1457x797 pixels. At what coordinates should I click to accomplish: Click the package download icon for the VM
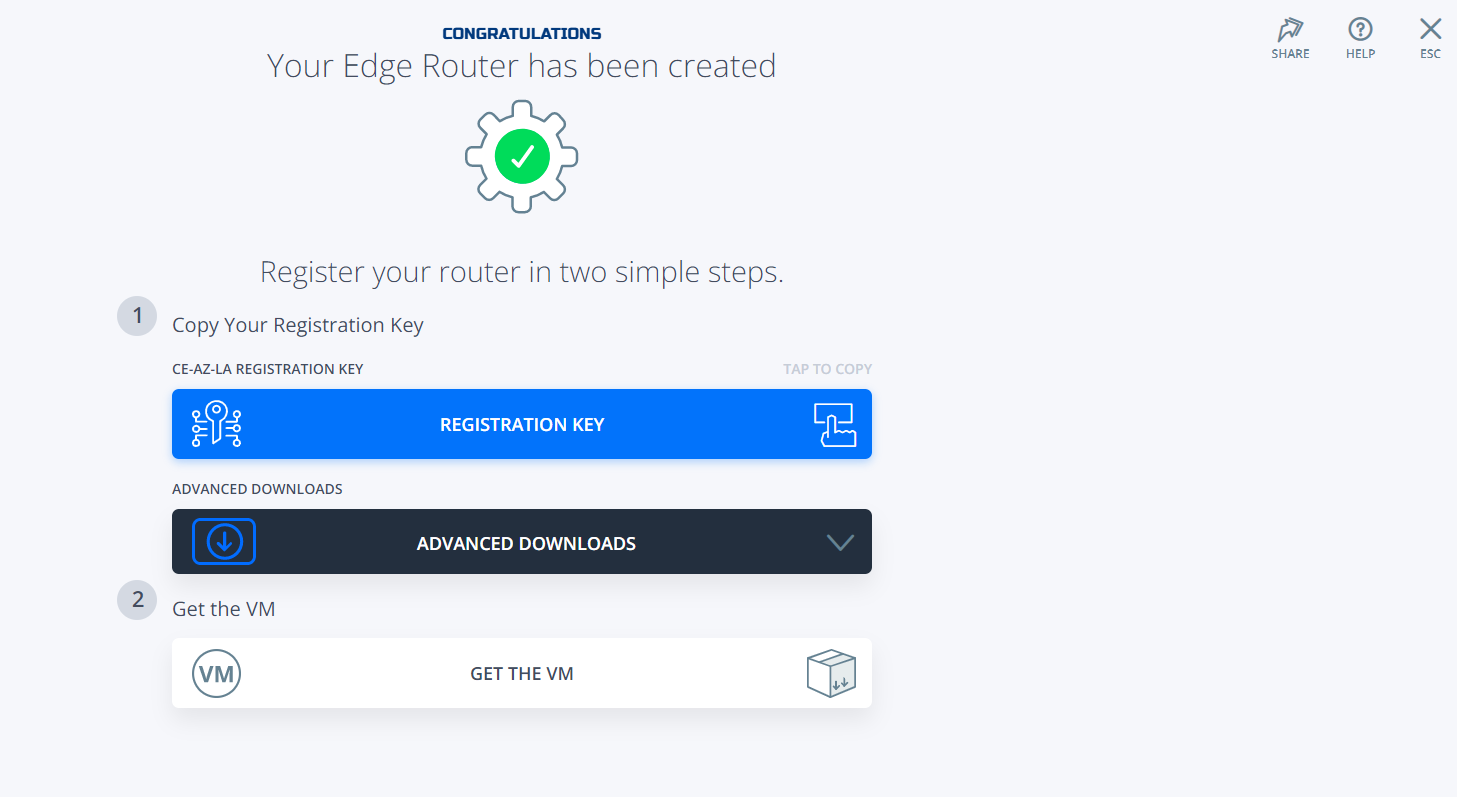[x=831, y=673]
